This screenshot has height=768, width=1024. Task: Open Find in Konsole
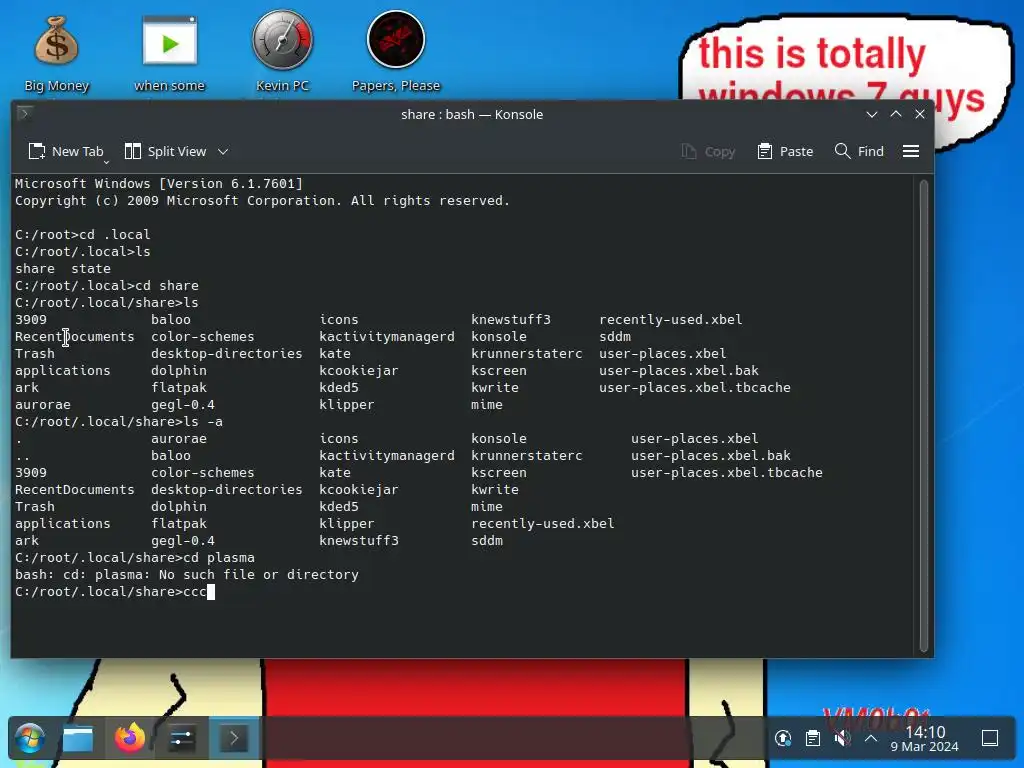point(859,152)
